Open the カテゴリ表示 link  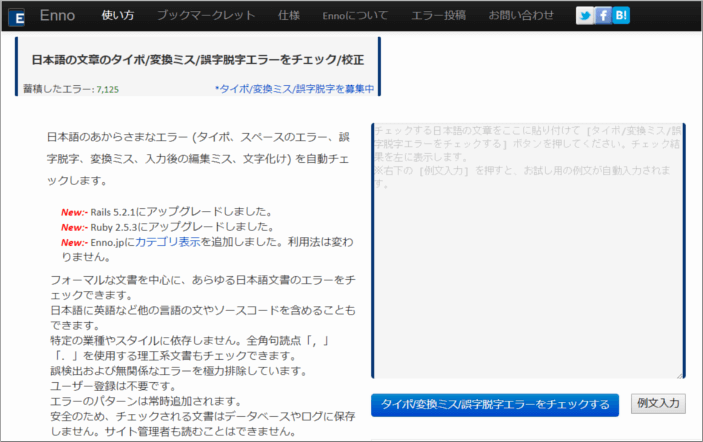[168, 242]
